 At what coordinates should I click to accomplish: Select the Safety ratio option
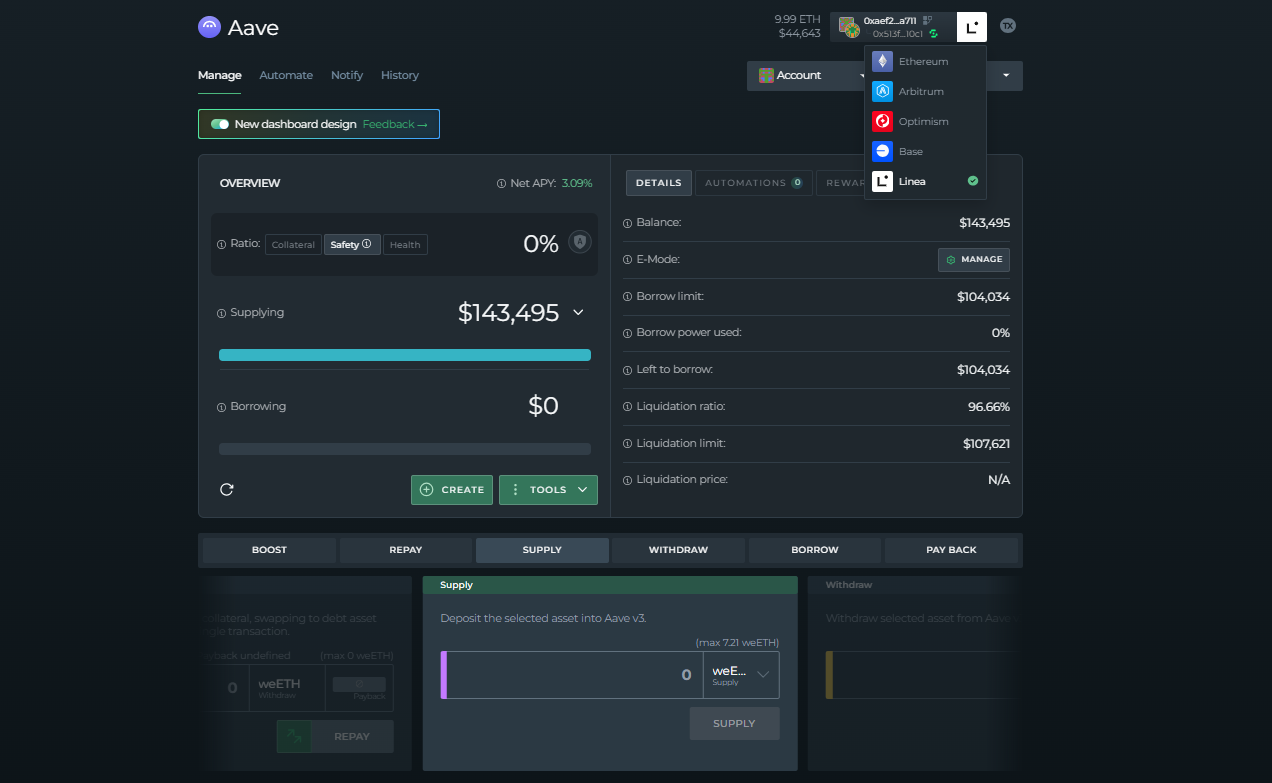point(352,245)
